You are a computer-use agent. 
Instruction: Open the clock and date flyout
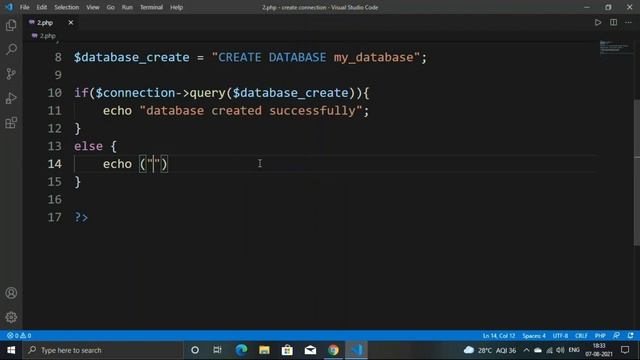click(x=599, y=350)
